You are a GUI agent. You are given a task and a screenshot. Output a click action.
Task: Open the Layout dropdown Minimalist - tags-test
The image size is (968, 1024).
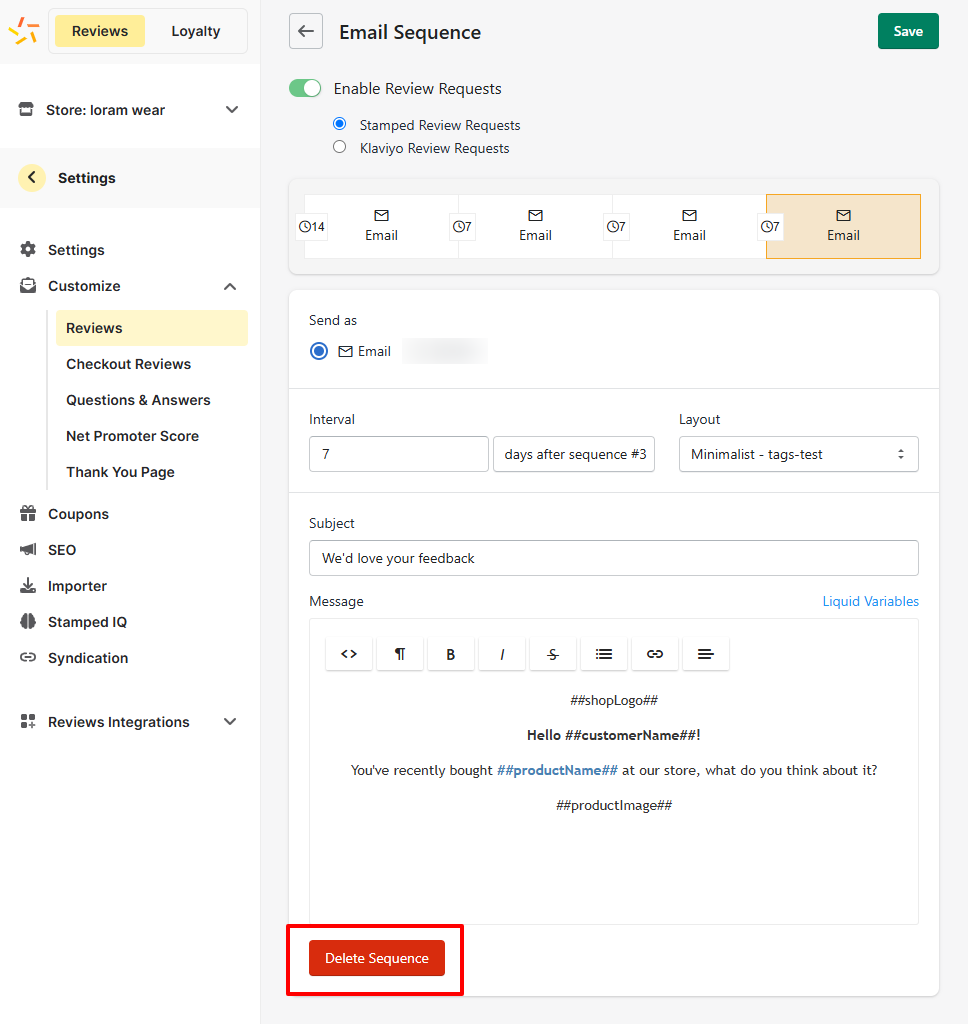tap(798, 454)
